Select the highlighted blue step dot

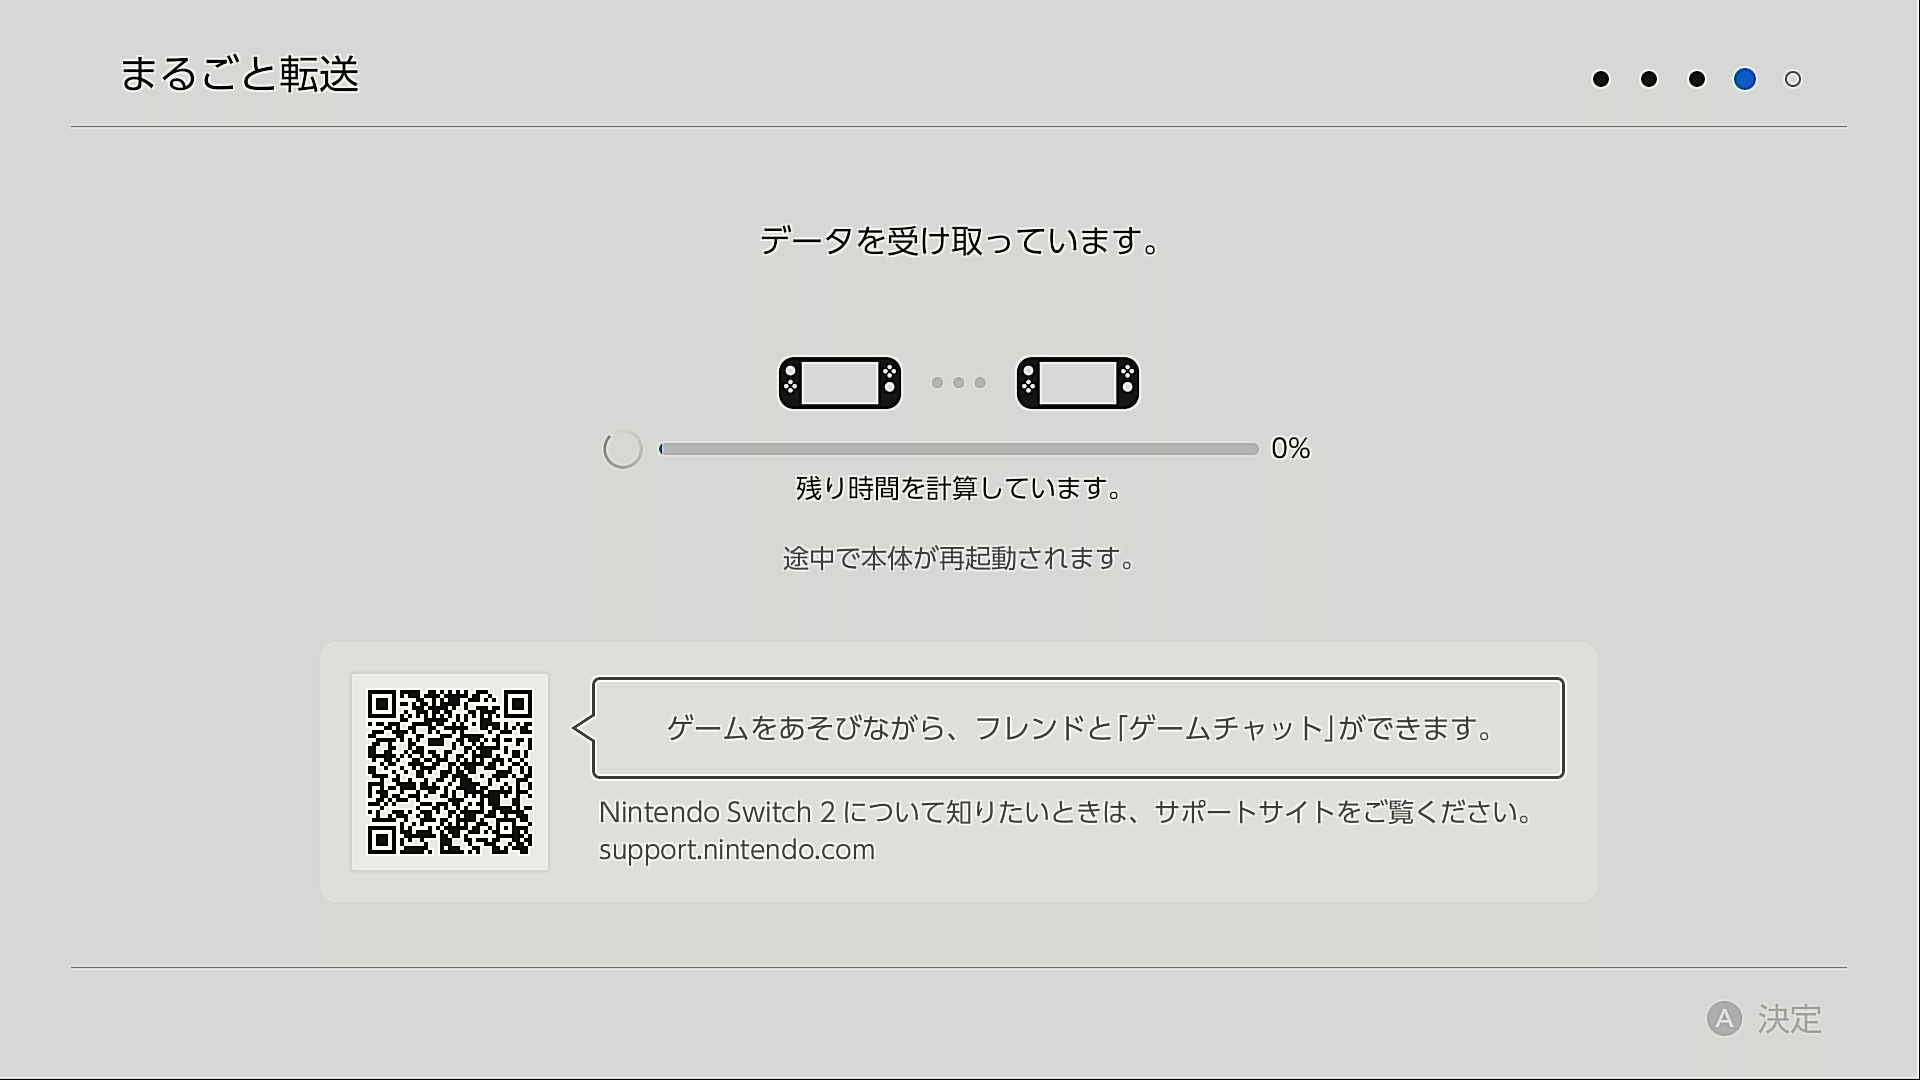1745,79
